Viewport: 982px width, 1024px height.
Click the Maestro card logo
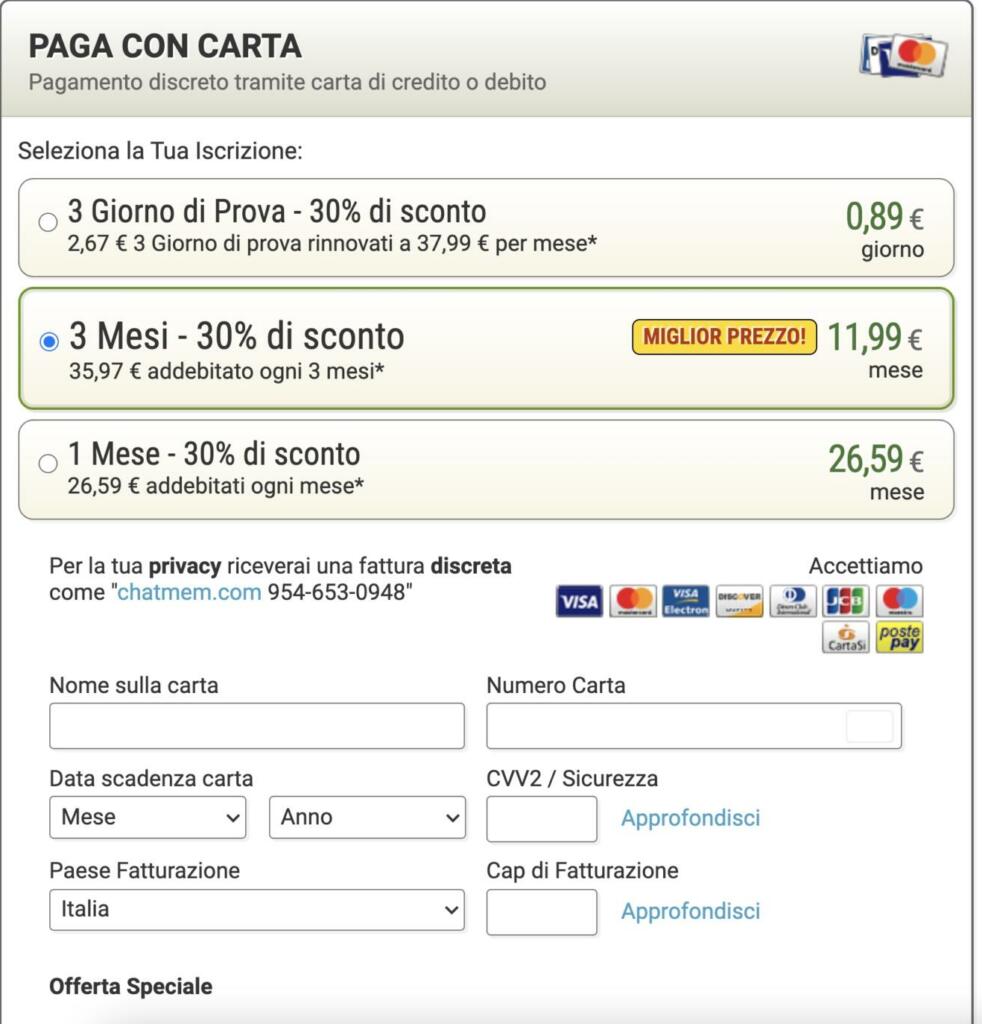pos(899,601)
